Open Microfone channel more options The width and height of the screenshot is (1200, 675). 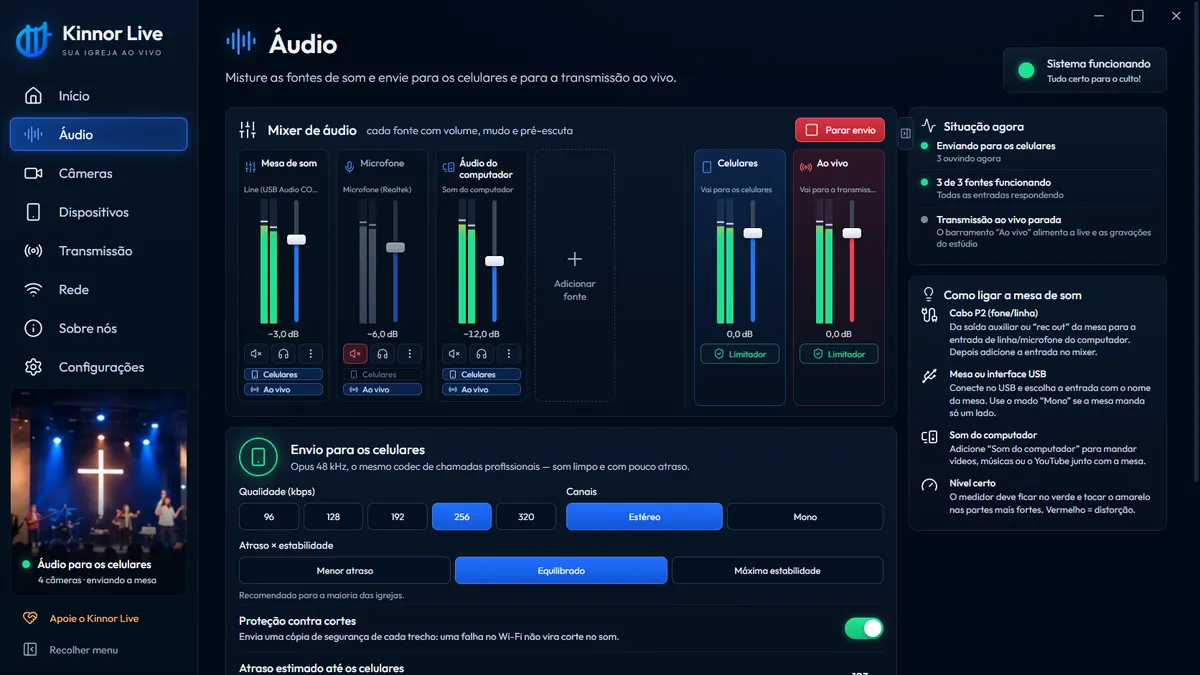click(x=410, y=353)
